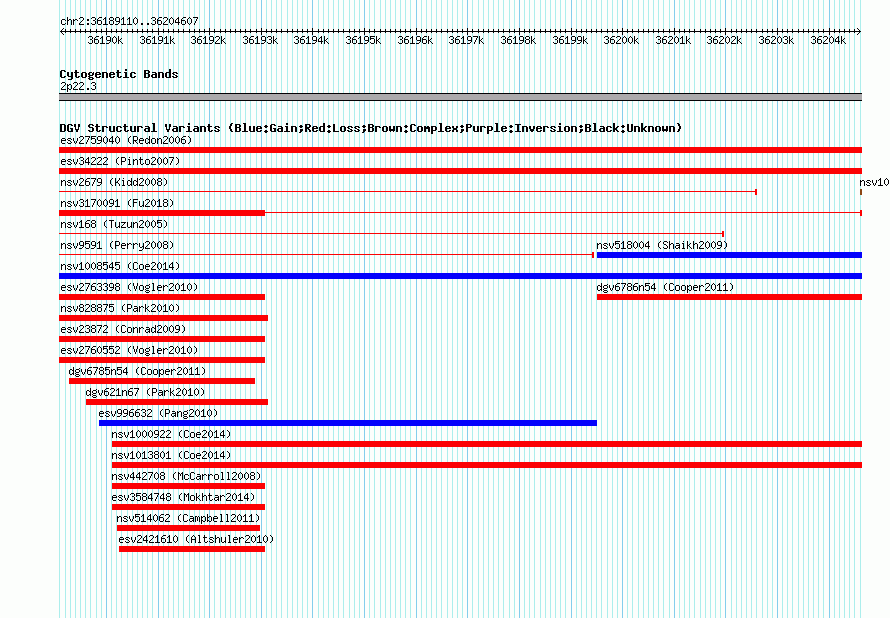Click the blue bar of esv996632
890x618 pixels.
[x=347, y=423]
